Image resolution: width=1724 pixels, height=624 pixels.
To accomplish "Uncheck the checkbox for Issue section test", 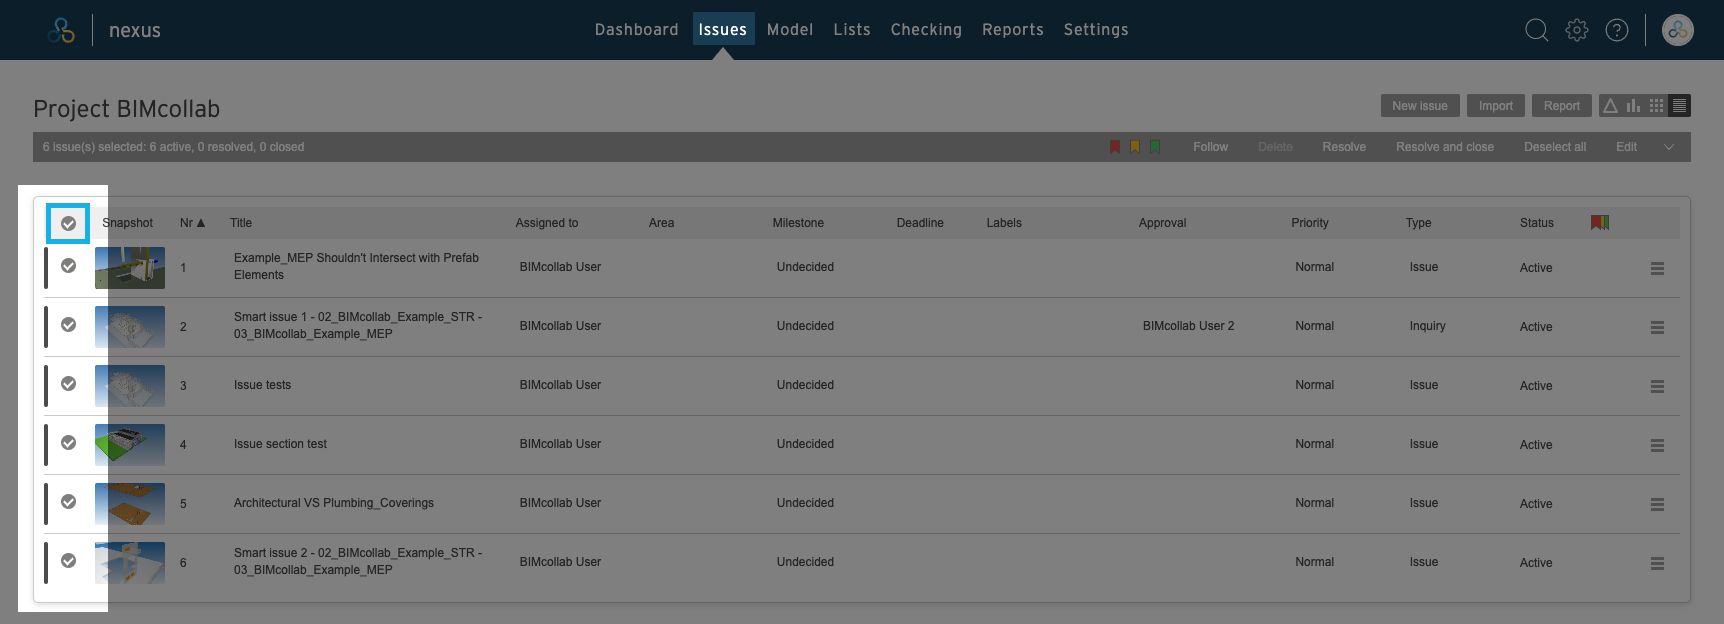I will pyautogui.click(x=68, y=442).
